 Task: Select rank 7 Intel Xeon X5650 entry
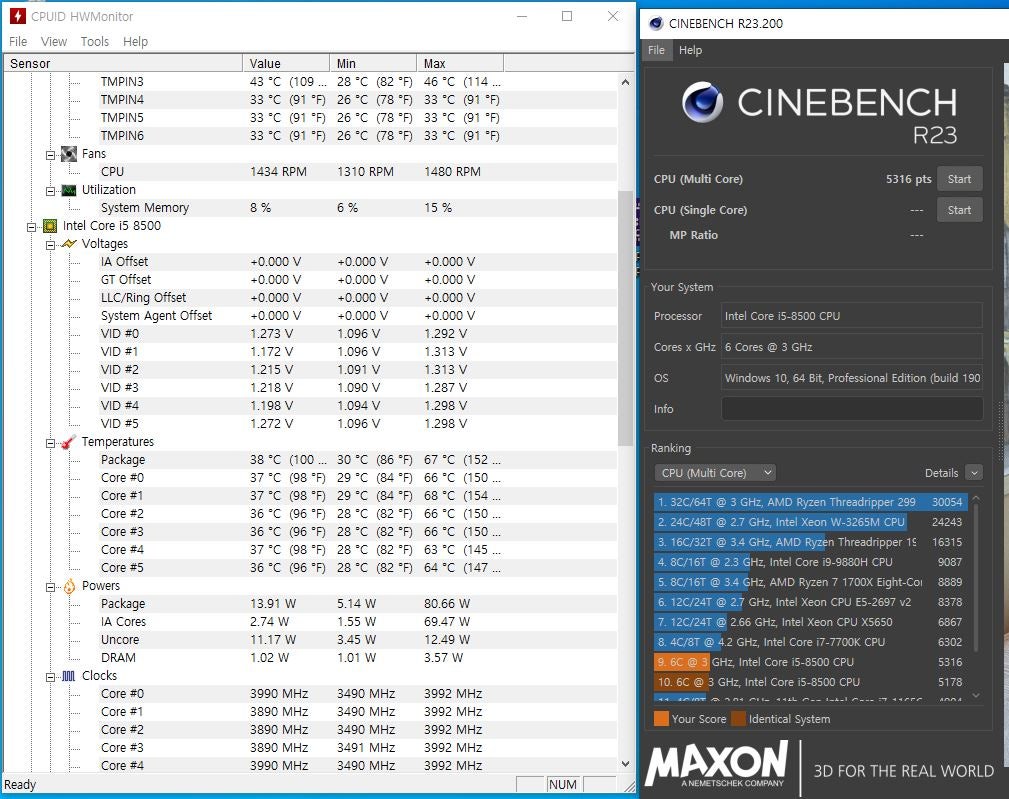810,622
